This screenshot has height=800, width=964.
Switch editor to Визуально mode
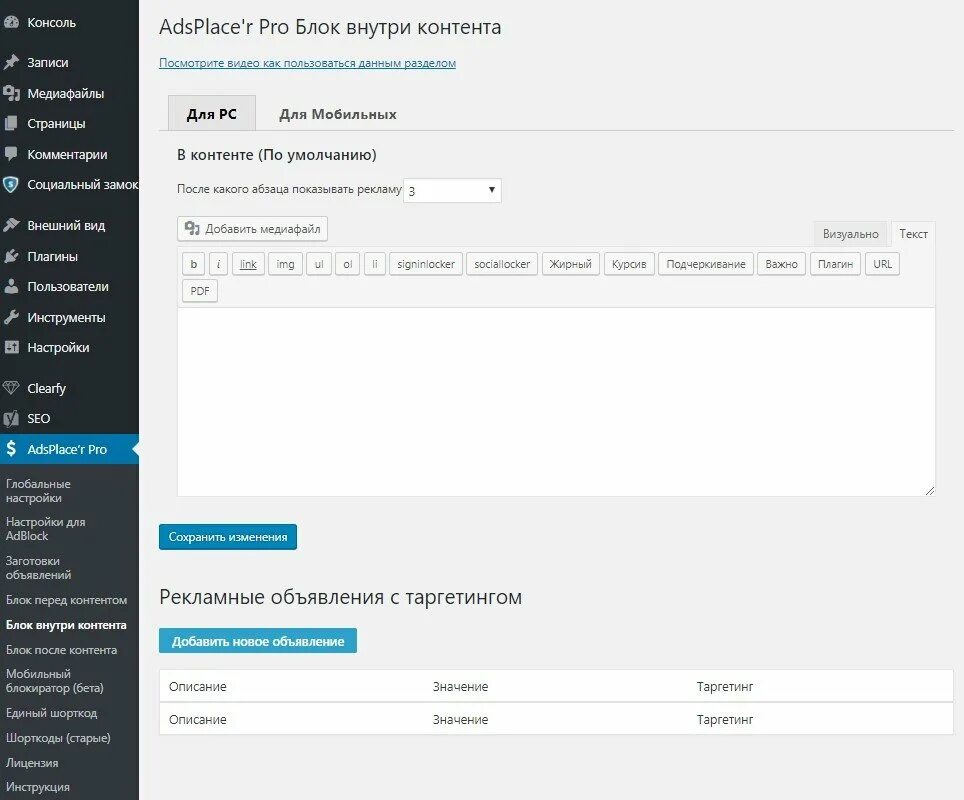850,233
